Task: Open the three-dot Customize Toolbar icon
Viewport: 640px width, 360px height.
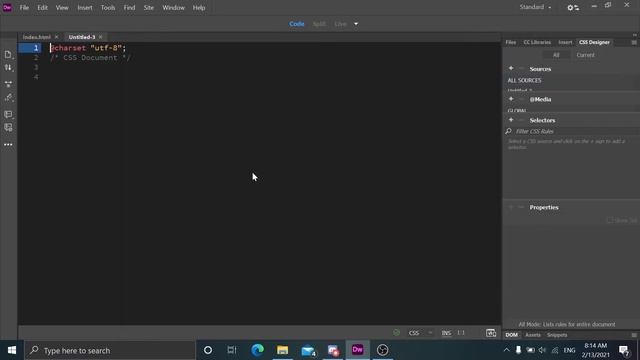Action: pyautogui.click(x=8, y=144)
